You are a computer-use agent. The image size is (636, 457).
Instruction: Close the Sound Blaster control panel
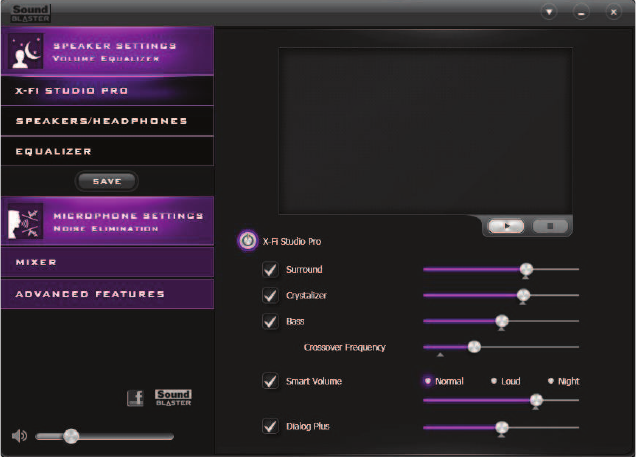pyautogui.click(x=614, y=12)
